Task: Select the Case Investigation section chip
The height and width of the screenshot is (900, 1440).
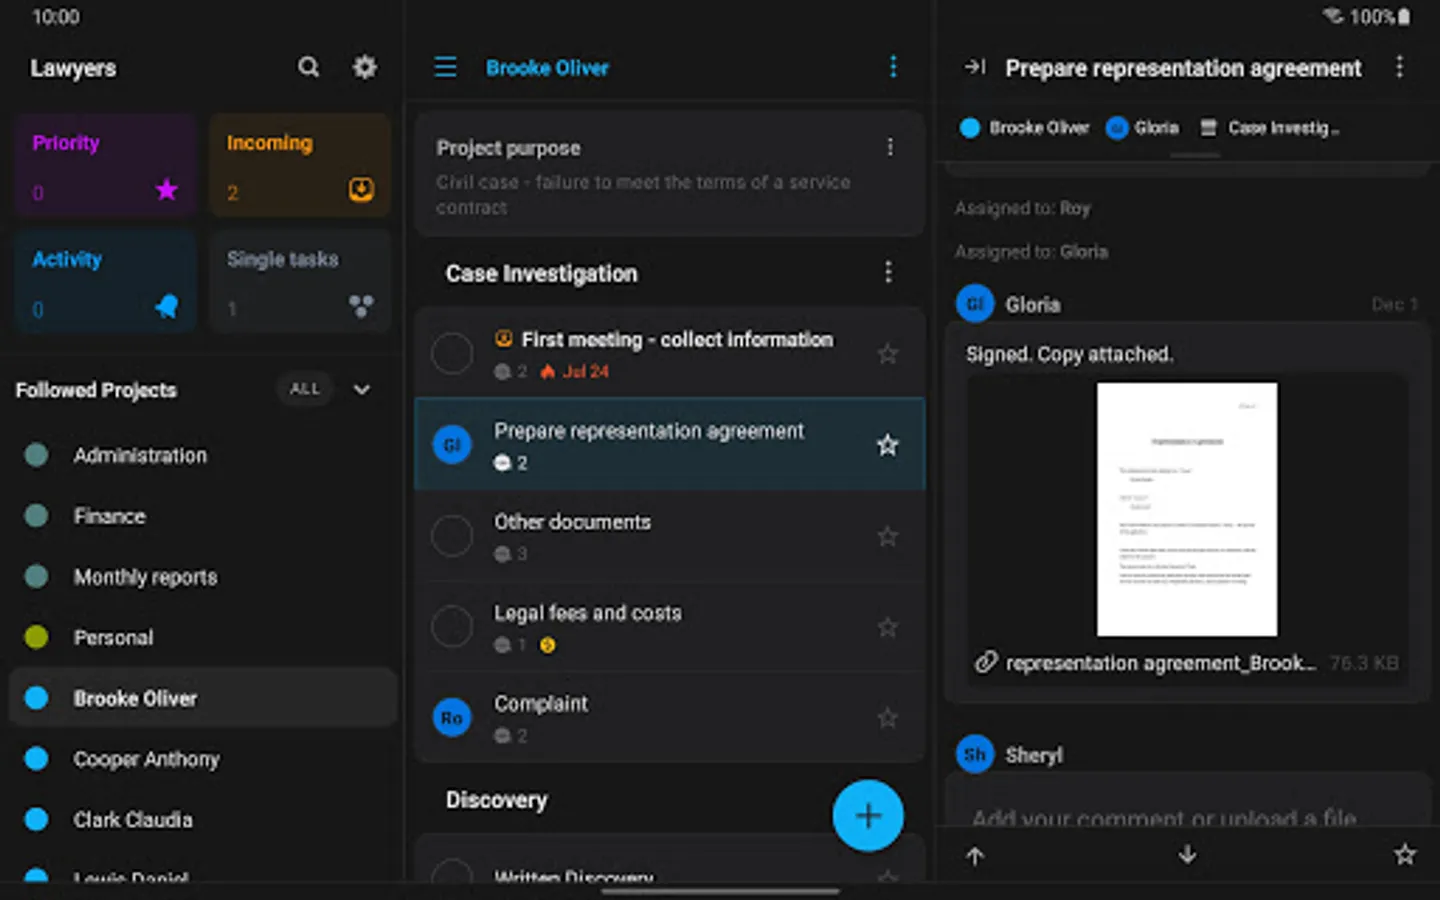Action: (1268, 128)
